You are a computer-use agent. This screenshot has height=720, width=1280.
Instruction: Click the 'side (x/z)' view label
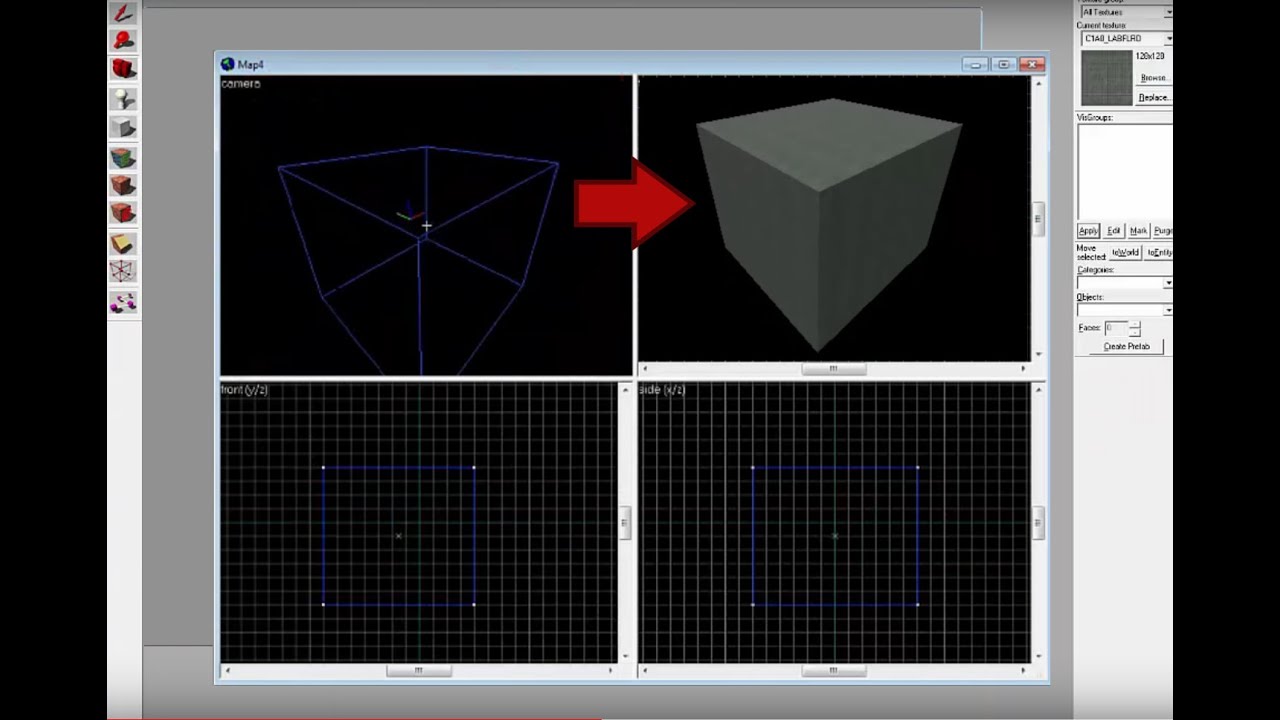(x=662, y=389)
